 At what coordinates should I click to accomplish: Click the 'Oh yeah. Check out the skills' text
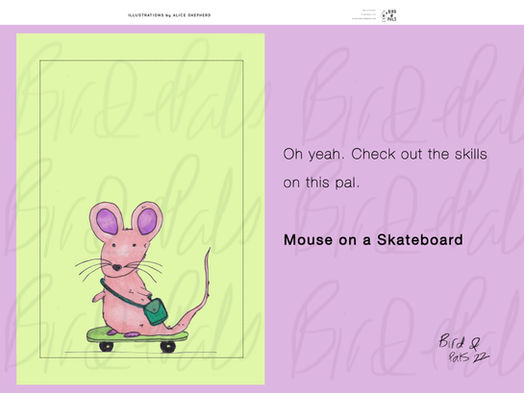(385, 154)
